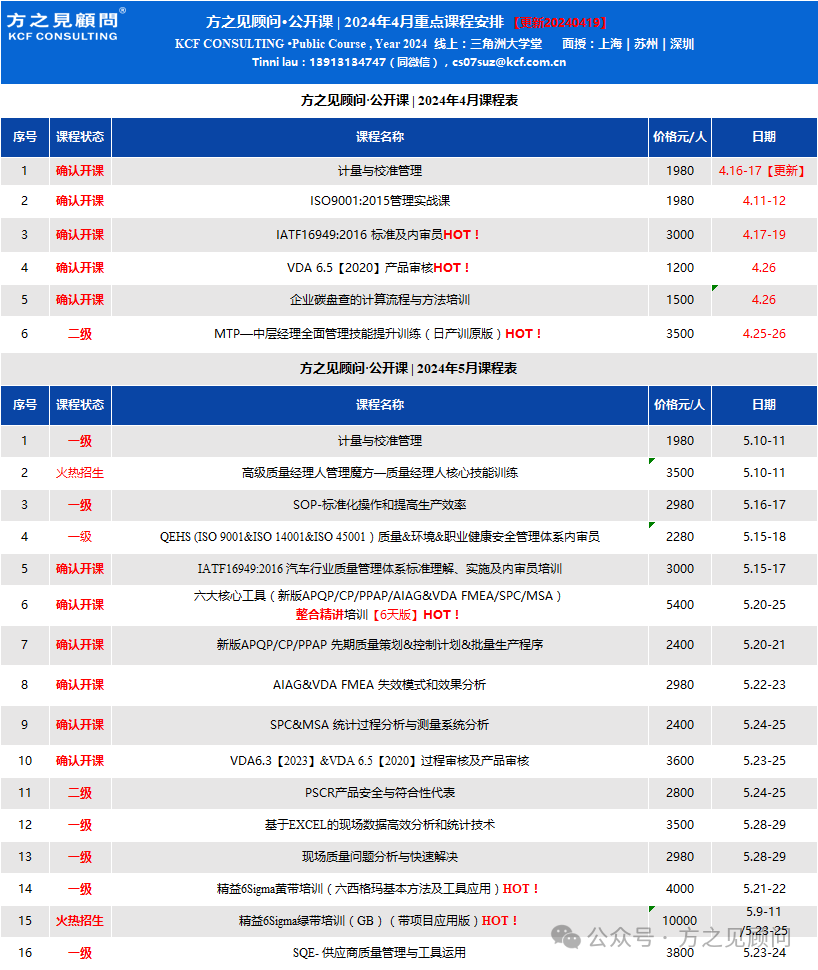
Task: Click 一级 status in the SOP row
Action: (80, 505)
